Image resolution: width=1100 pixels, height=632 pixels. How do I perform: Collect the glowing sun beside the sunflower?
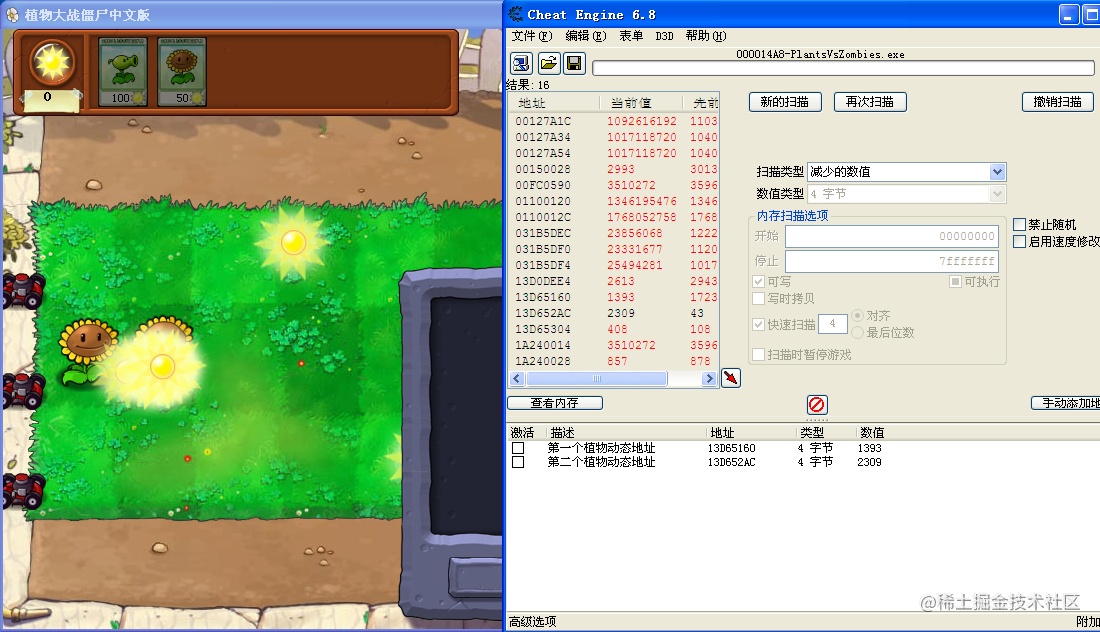click(x=162, y=365)
